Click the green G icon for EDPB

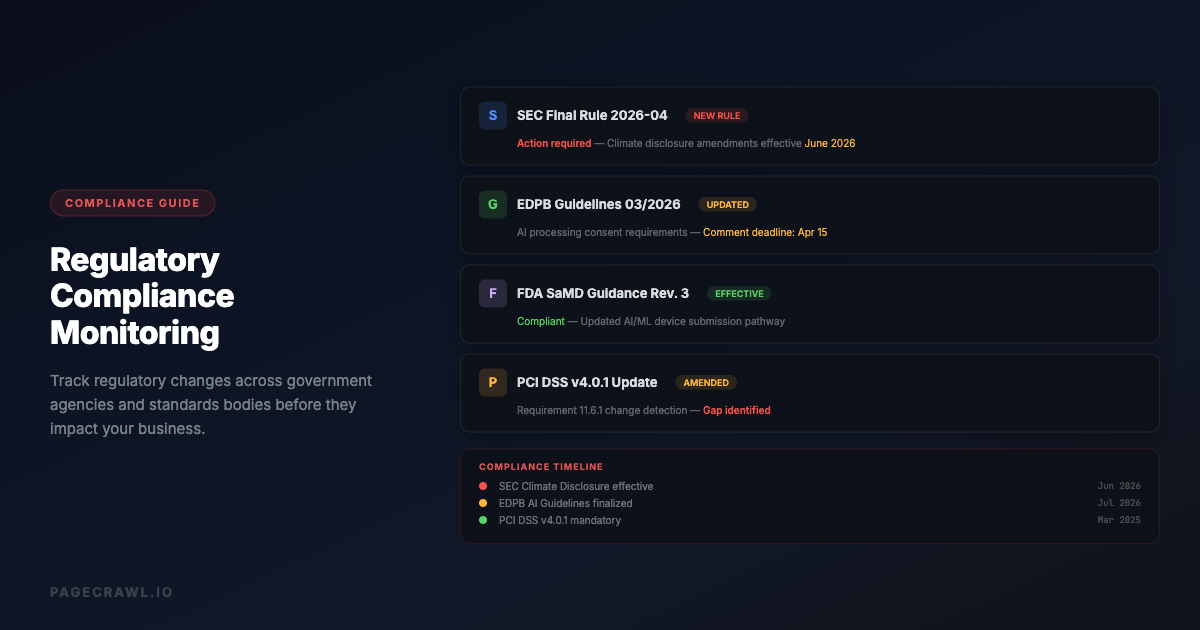pyautogui.click(x=492, y=205)
